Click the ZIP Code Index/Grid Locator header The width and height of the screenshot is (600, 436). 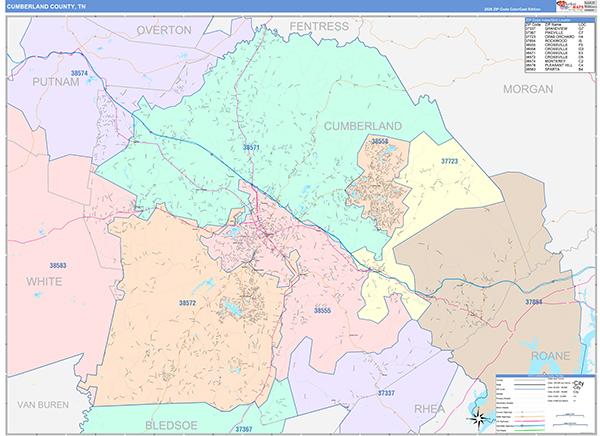560,20
